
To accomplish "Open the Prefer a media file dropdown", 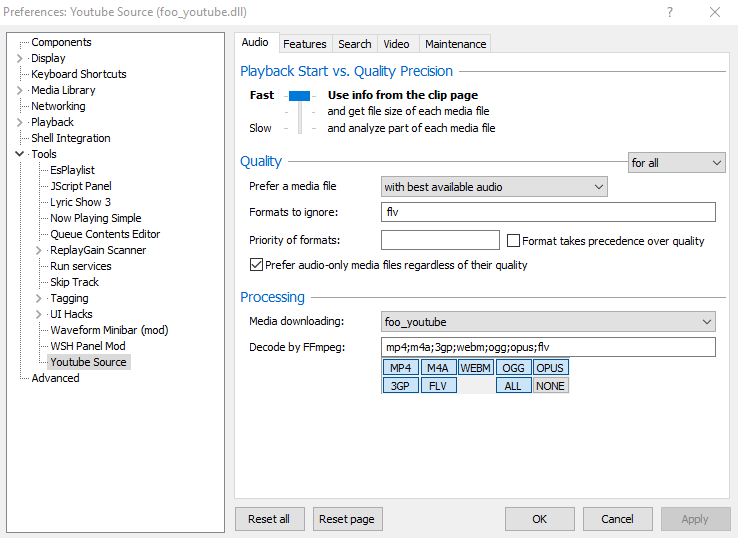I will click(494, 187).
